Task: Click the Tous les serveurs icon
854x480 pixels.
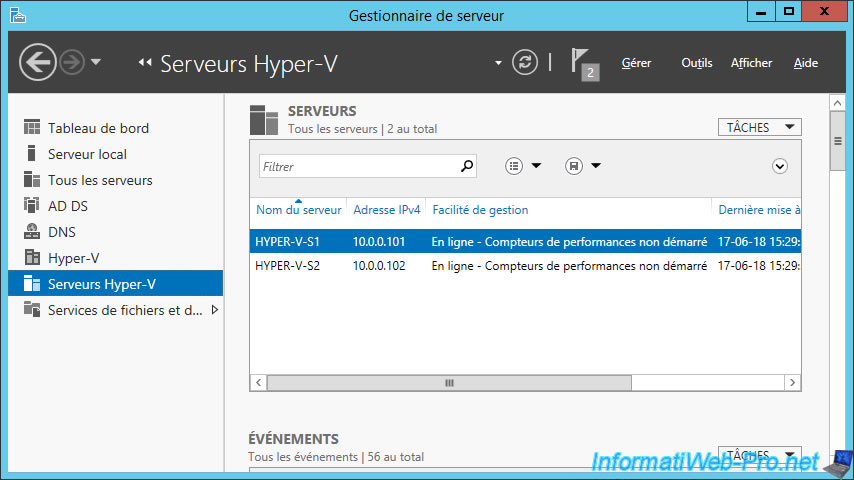Action: (x=32, y=179)
